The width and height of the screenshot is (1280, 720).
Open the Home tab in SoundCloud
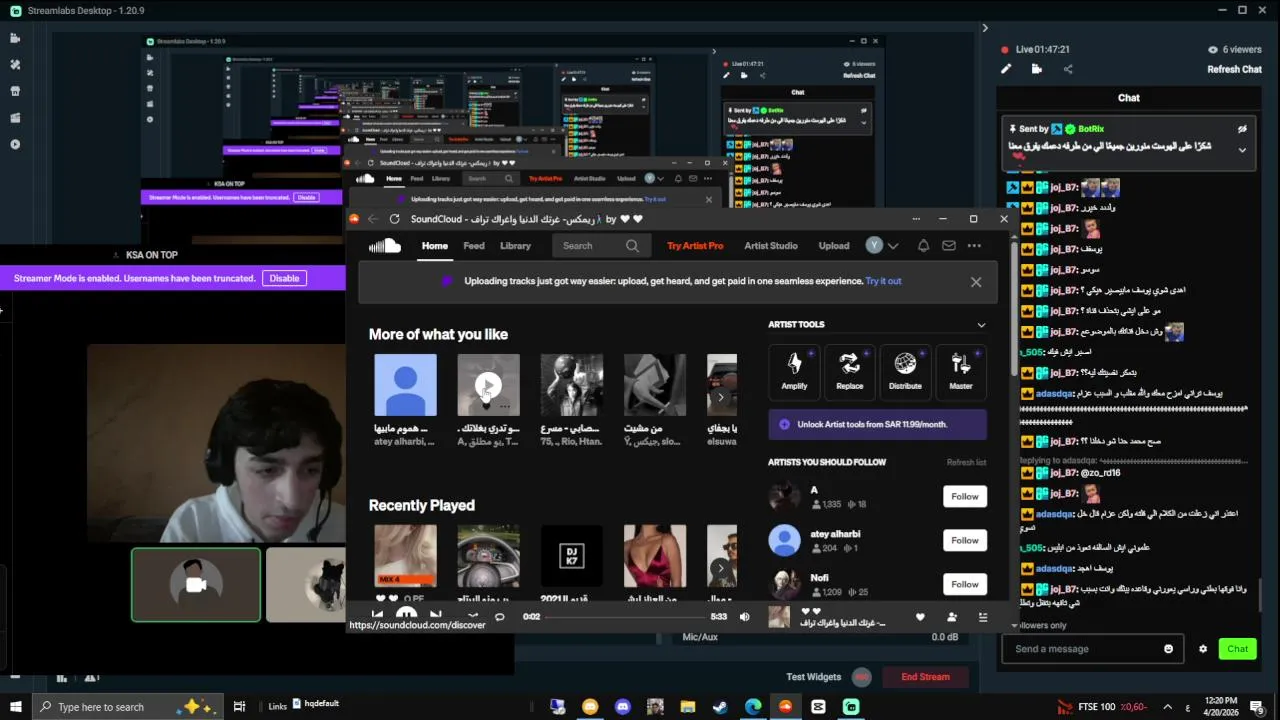click(434, 246)
